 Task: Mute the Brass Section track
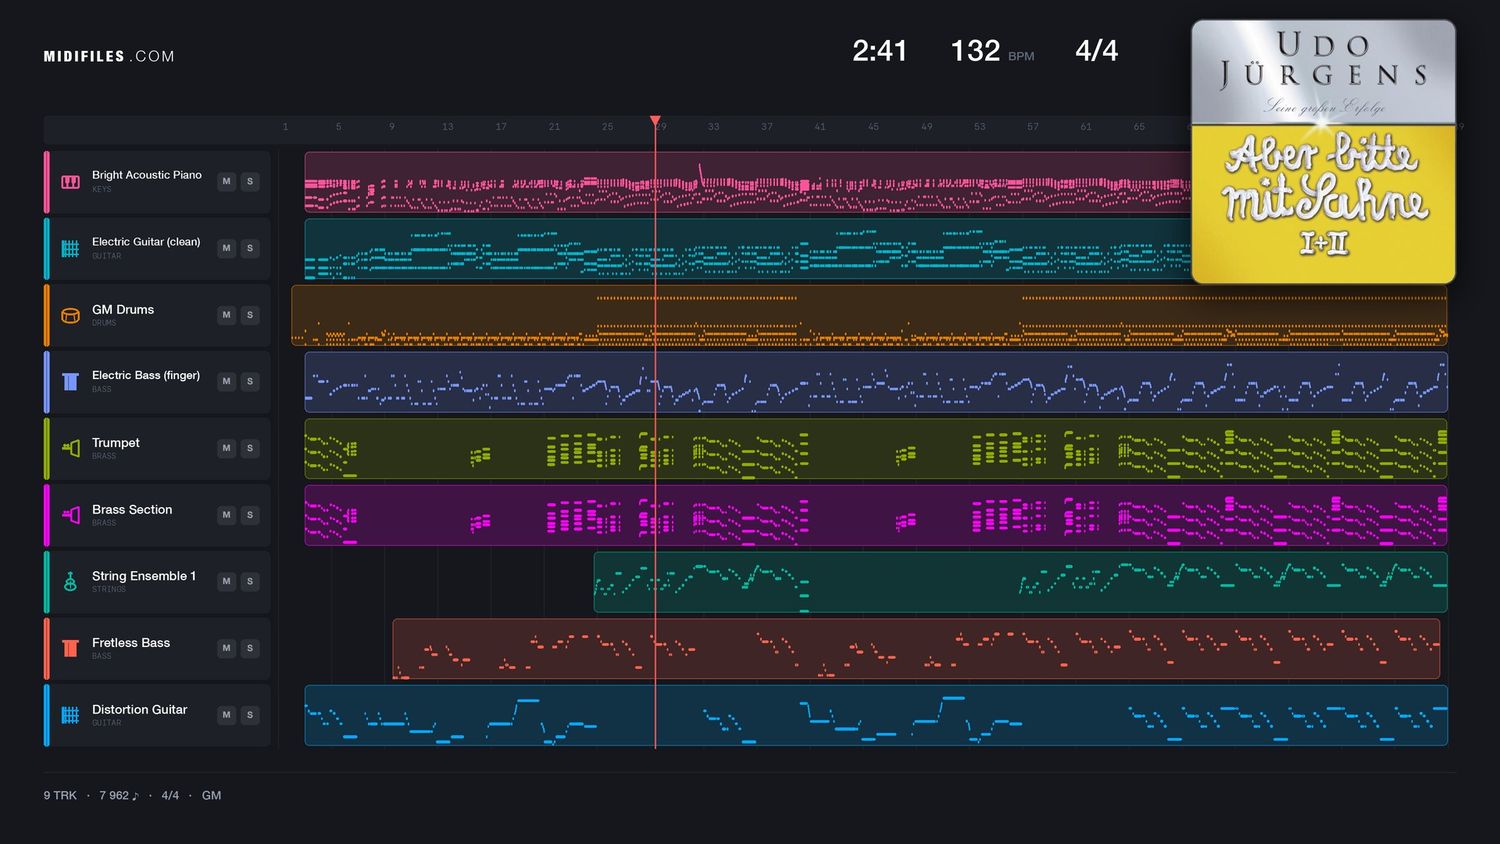coord(226,515)
